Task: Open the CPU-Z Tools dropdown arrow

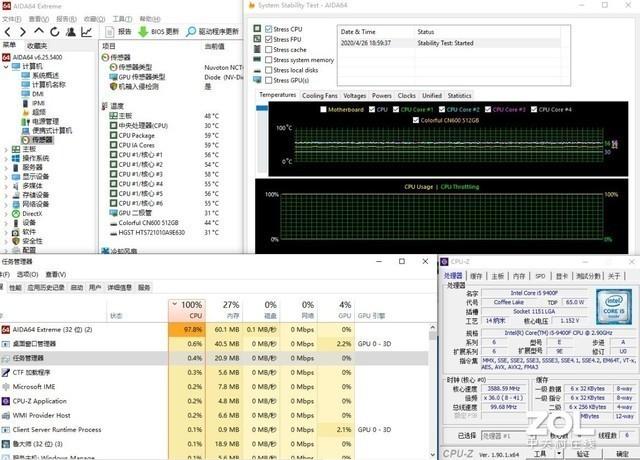Action: (x=559, y=453)
